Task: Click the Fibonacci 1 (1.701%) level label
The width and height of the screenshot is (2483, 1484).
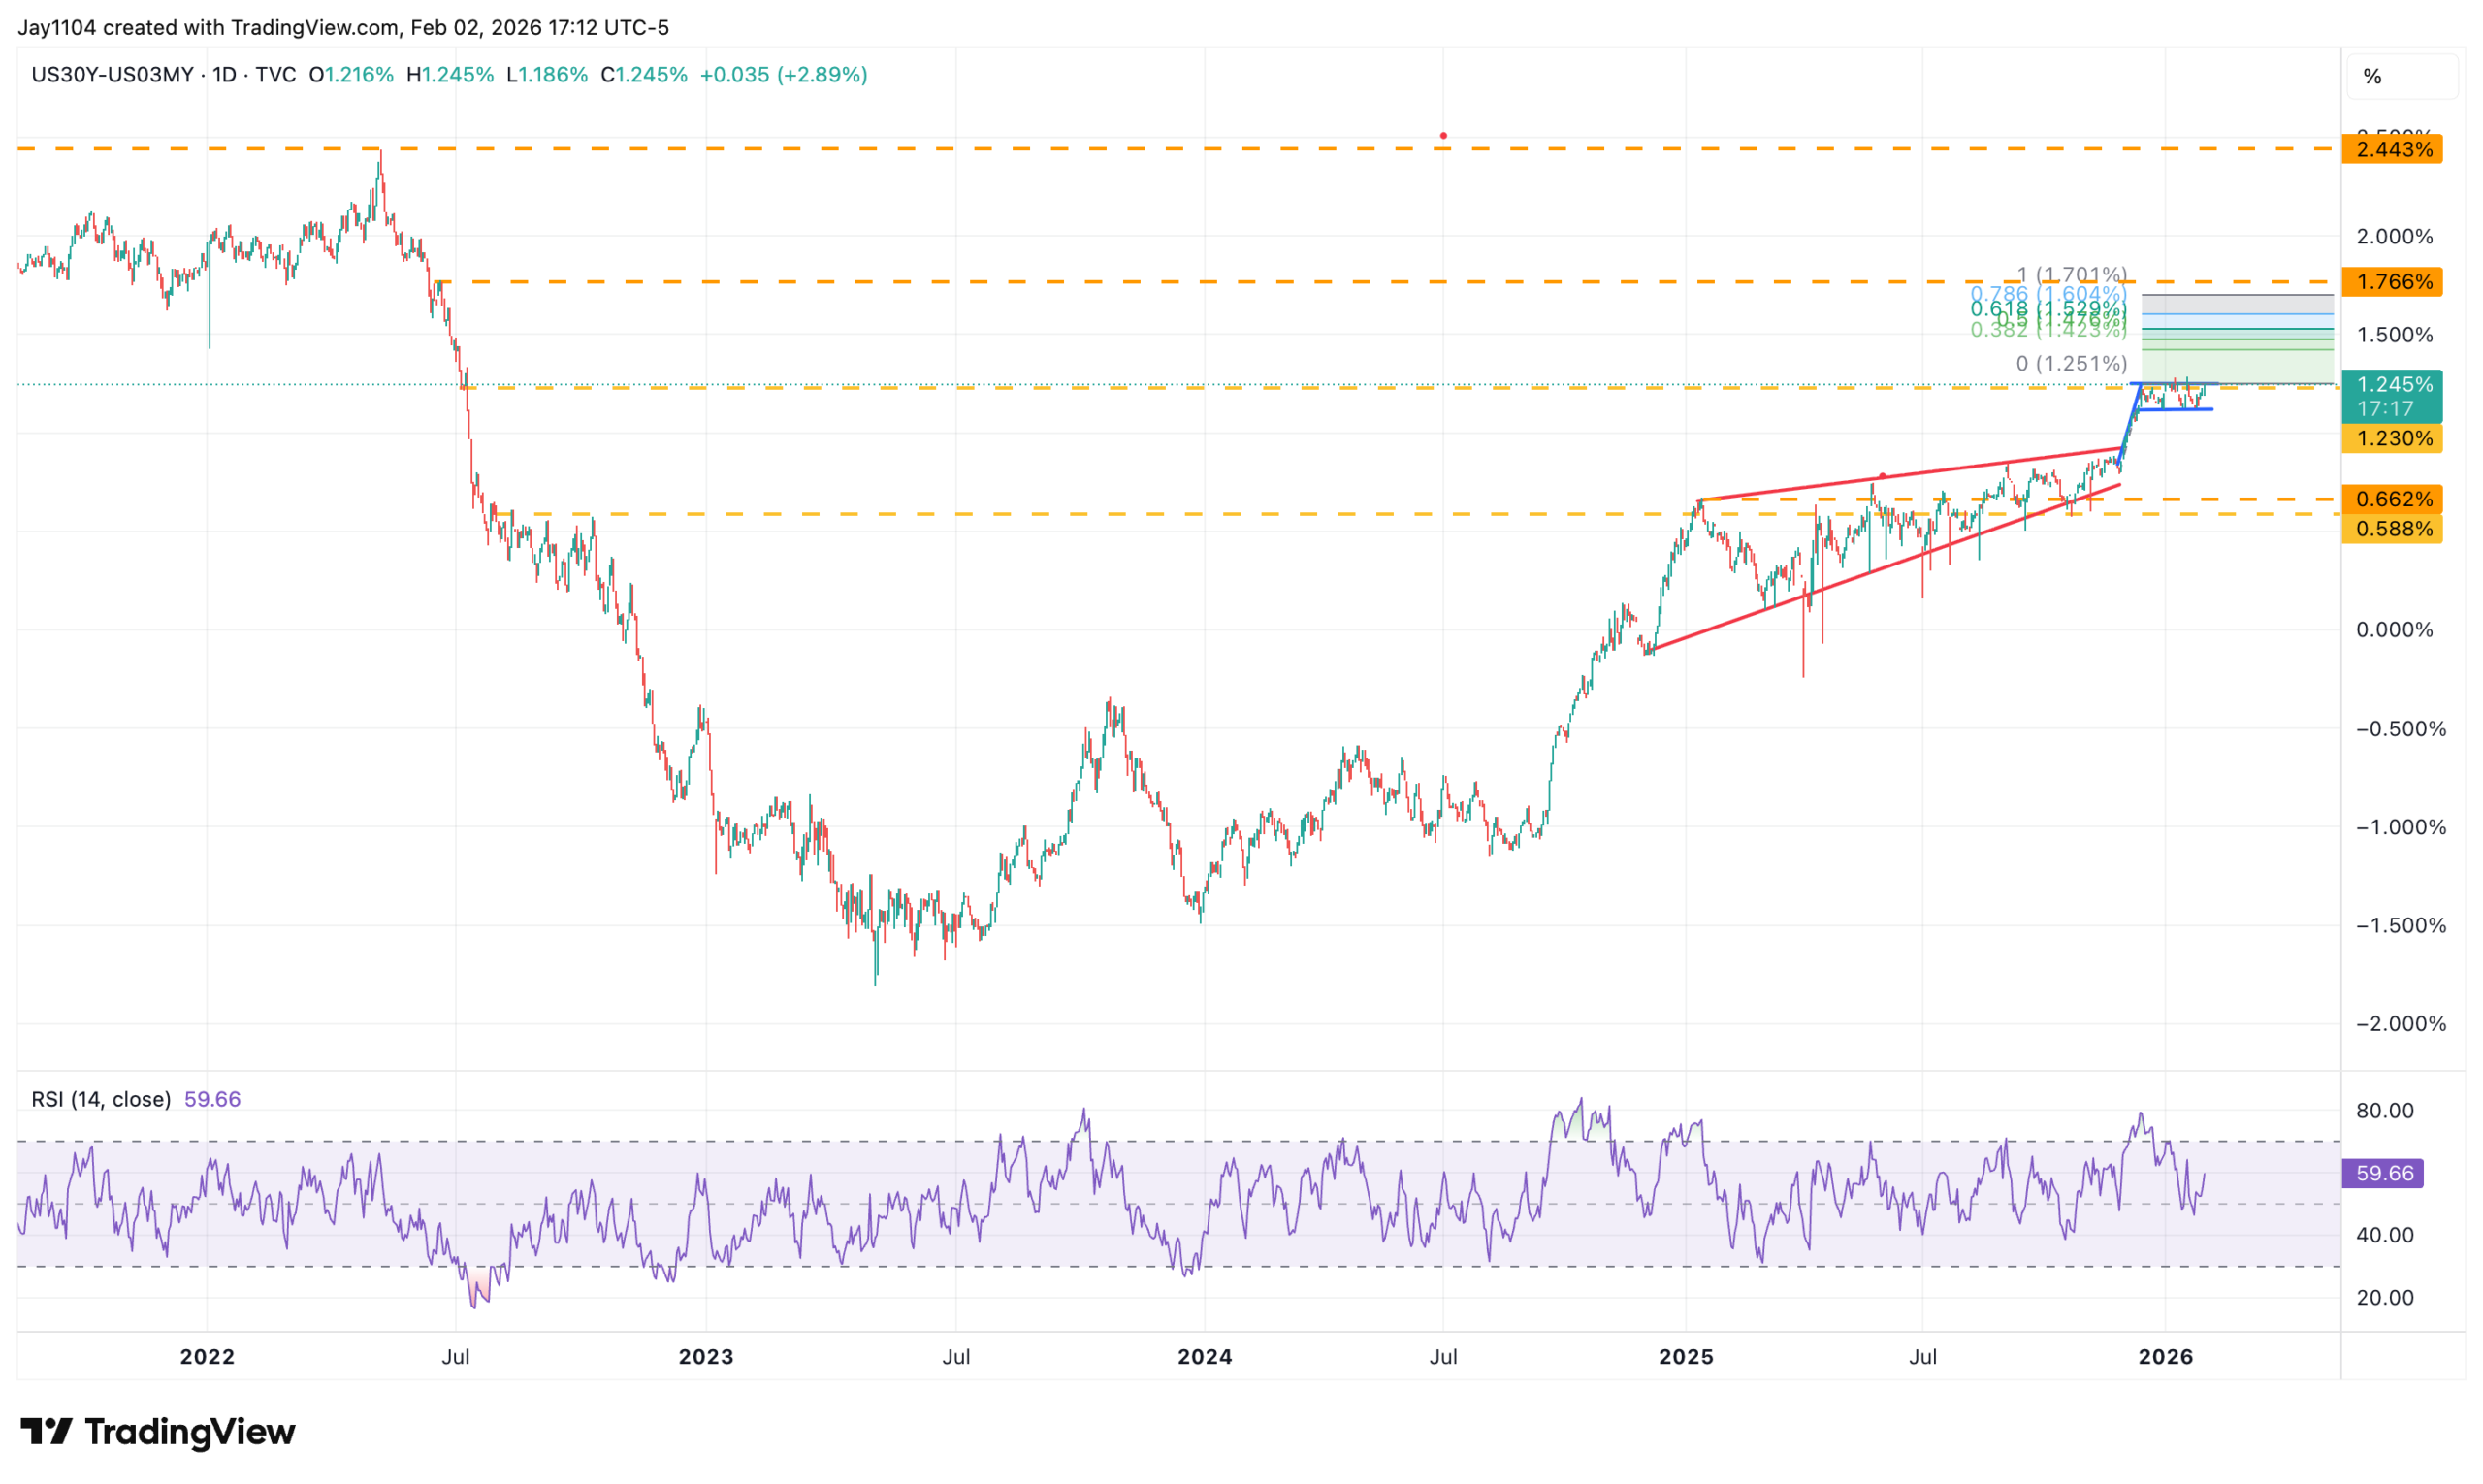Action: click(x=2071, y=274)
